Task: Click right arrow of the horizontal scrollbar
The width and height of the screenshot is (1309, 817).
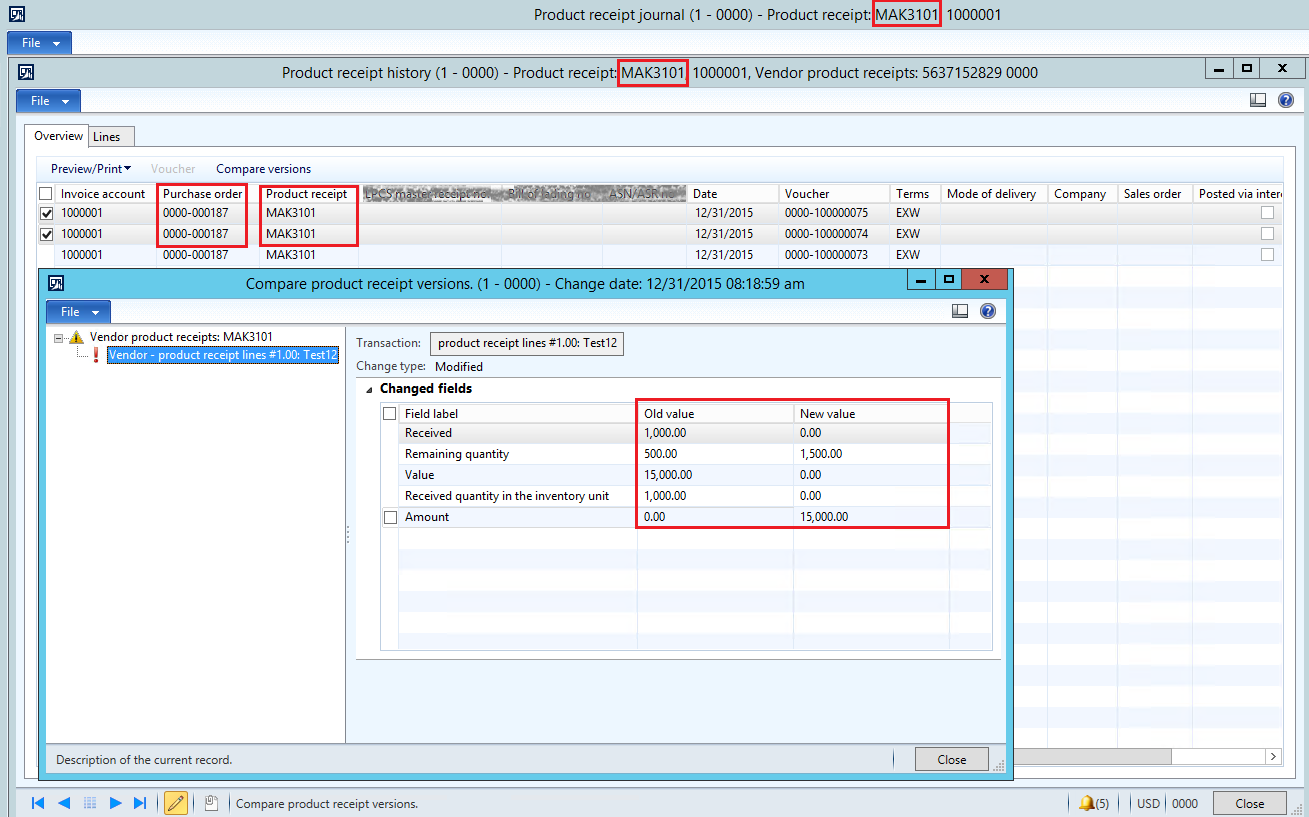Action: [x=1273, y=757]
